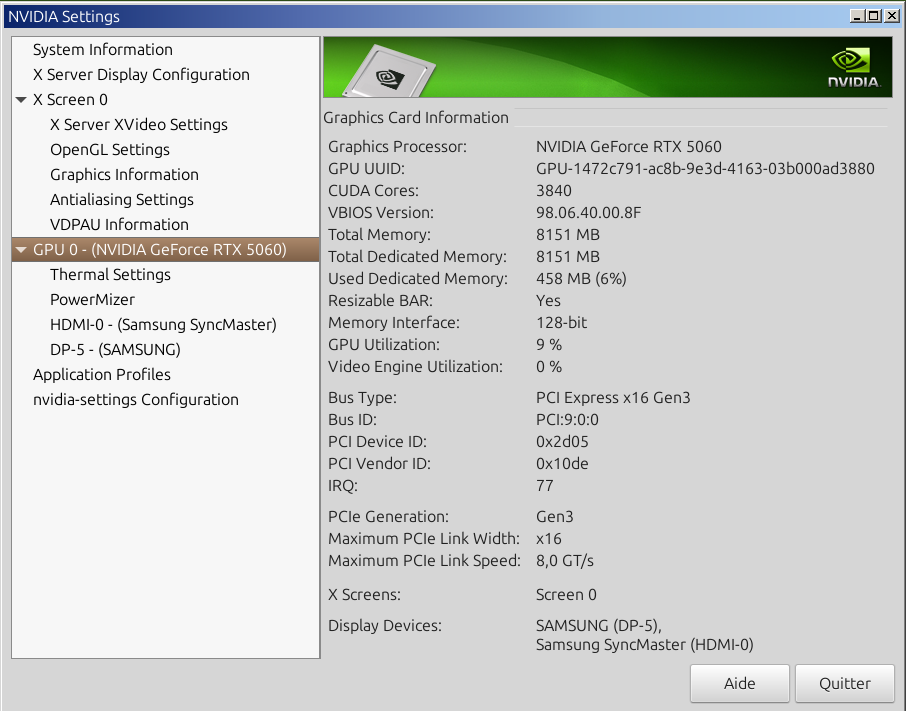The width and height of the screenshot is (906, 711).
Task: Click the NVIDIA logo in banner
Action: pos(853,67)
